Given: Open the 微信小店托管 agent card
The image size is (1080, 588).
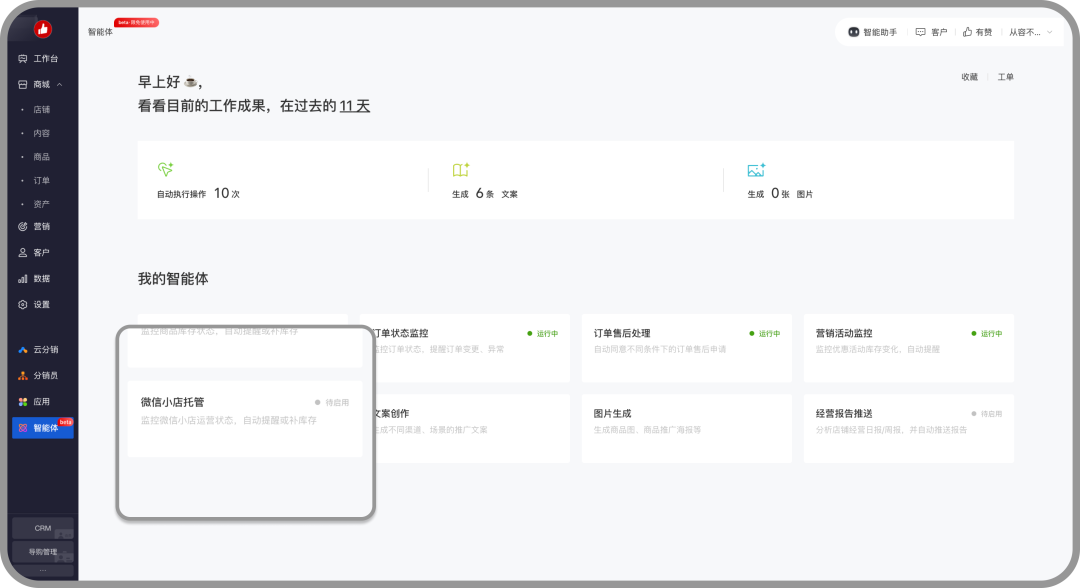Looking at the screenshot, I should (245, 419).
